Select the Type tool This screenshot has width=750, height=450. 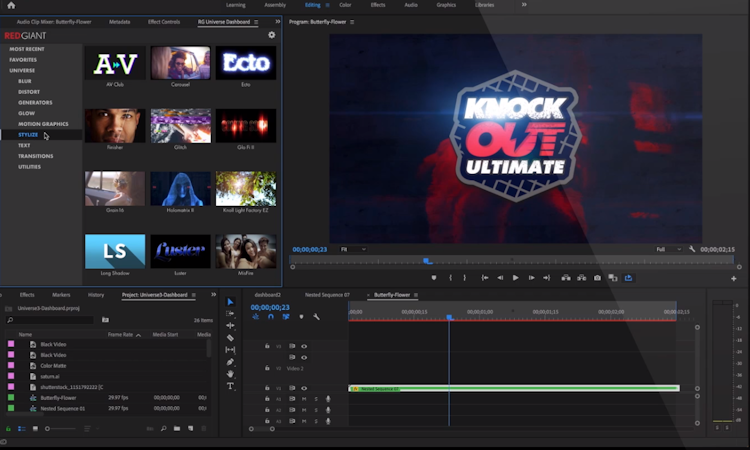(x=230, y=386)
